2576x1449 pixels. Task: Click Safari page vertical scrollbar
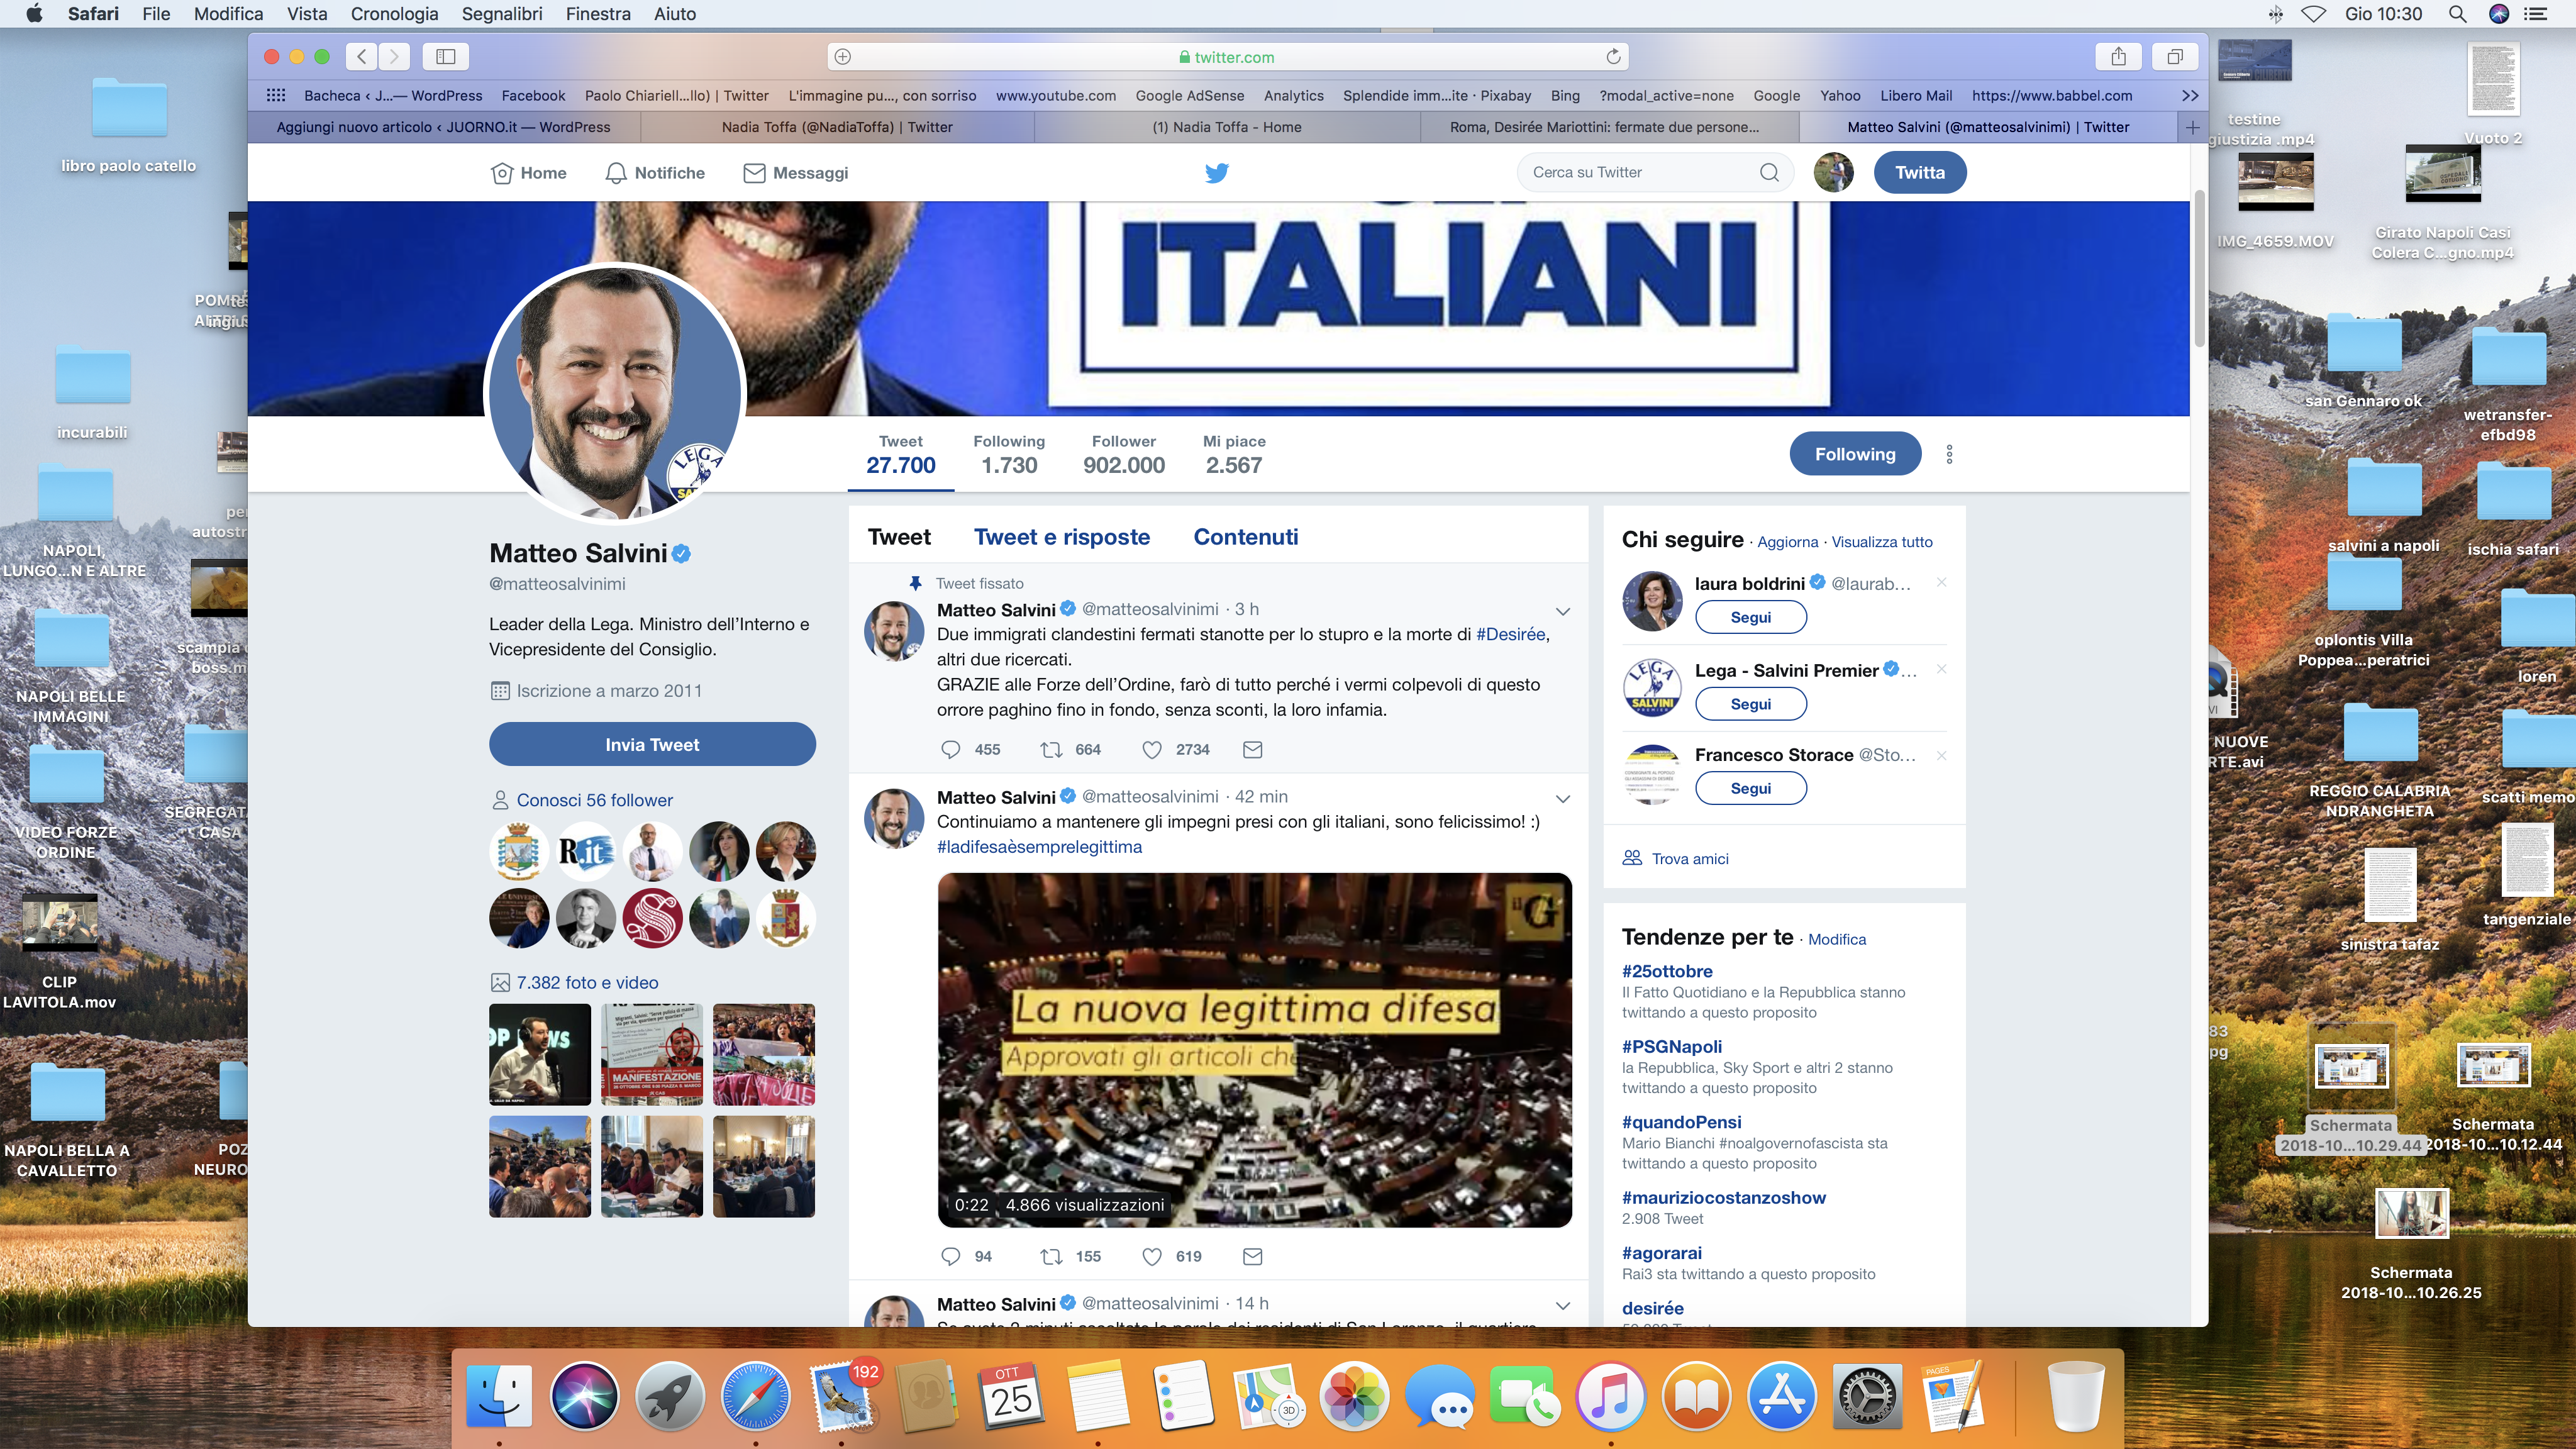[2199, 270]
